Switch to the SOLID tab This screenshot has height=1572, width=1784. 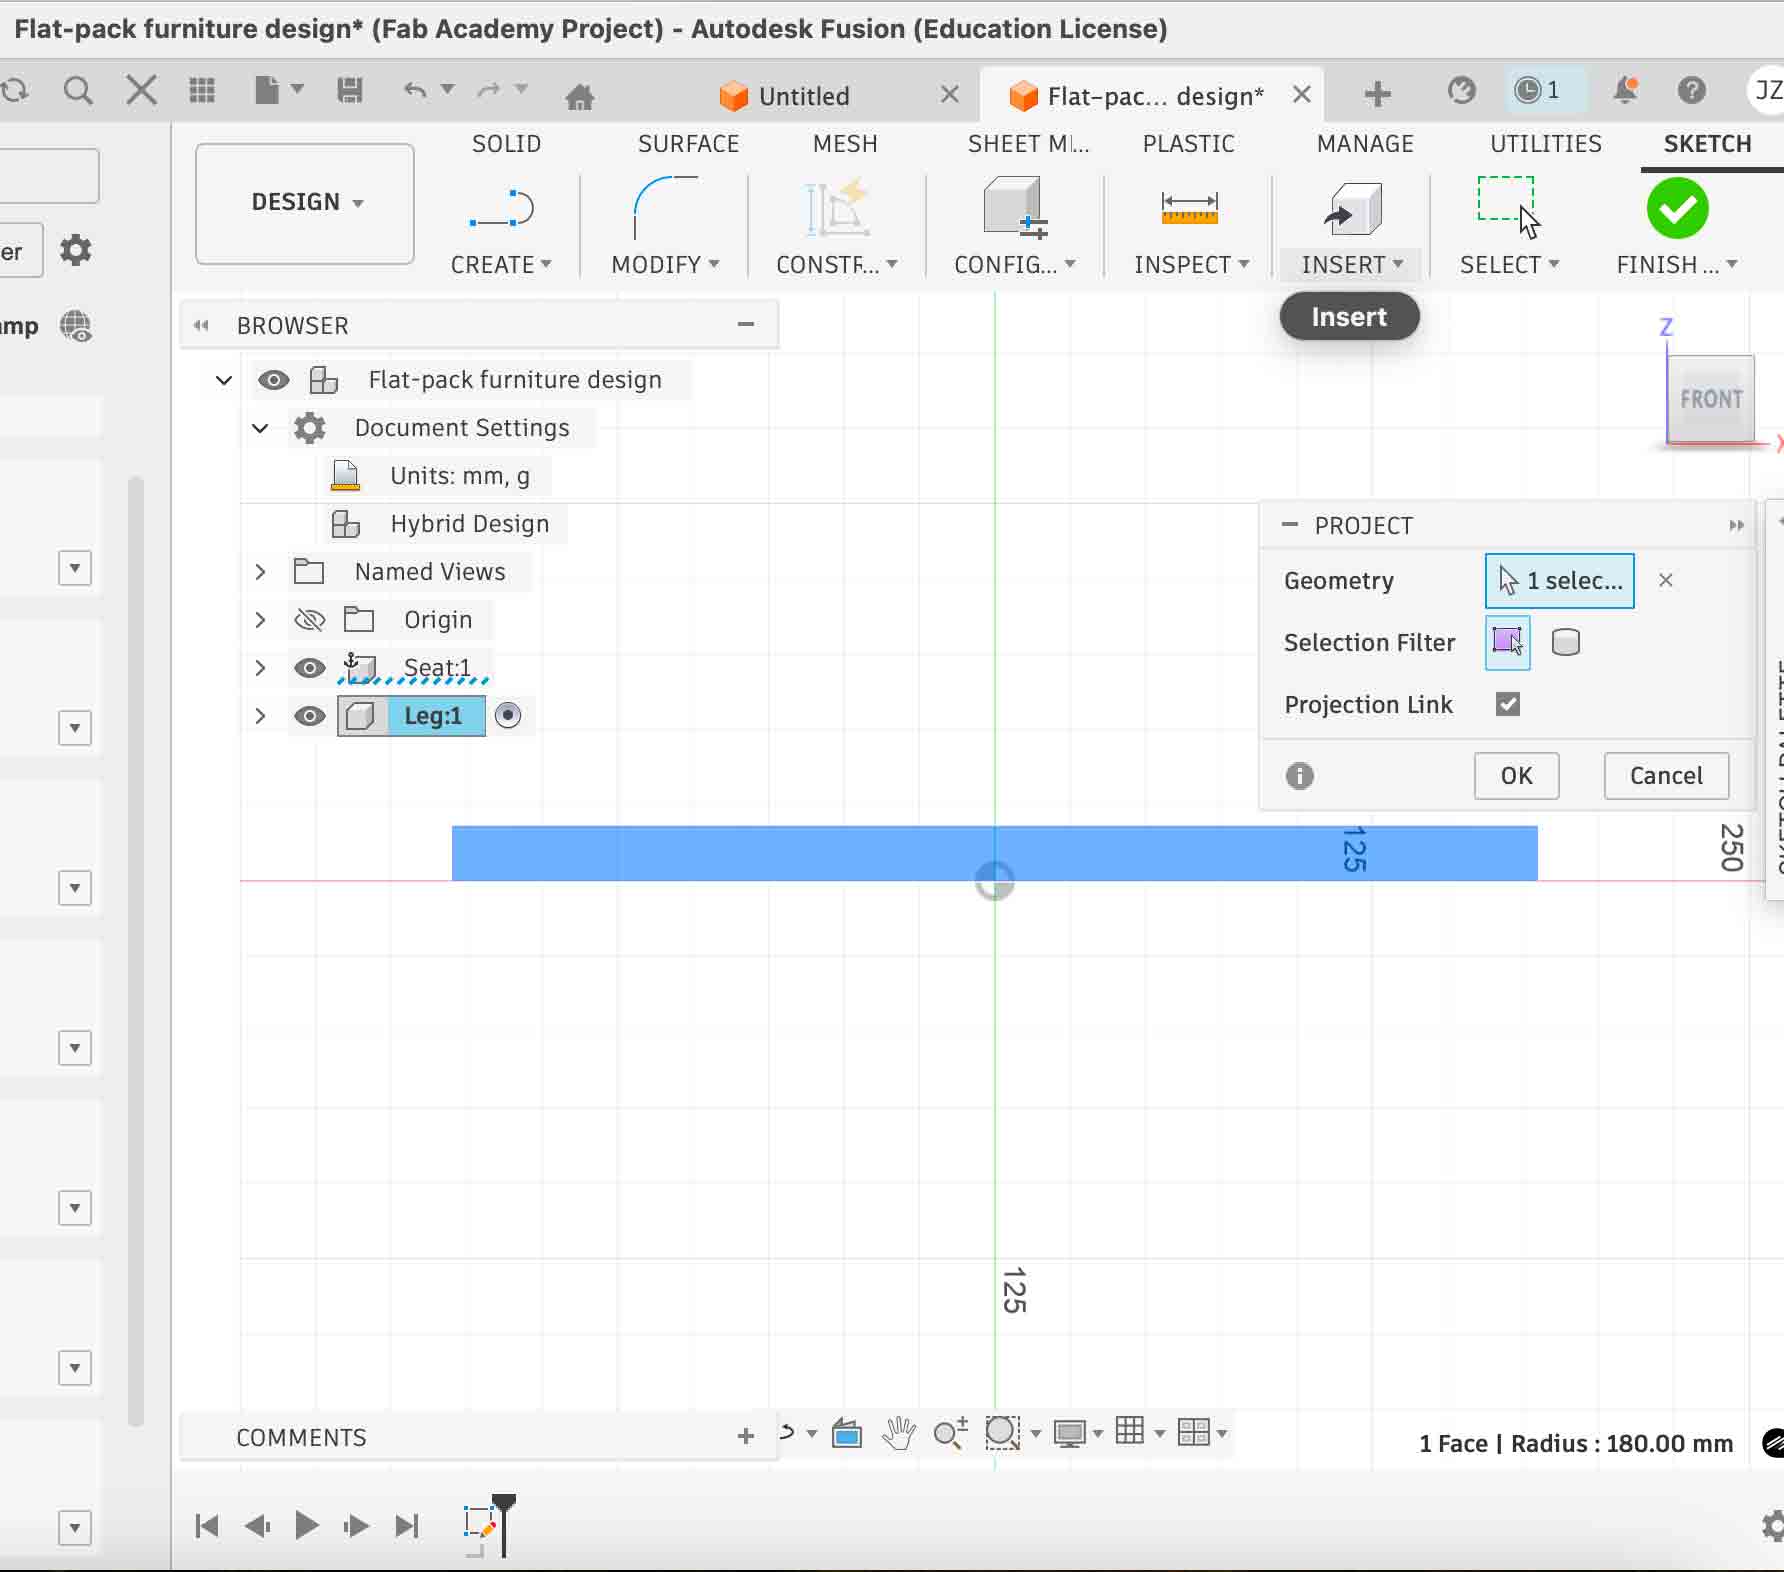point(506,144)
